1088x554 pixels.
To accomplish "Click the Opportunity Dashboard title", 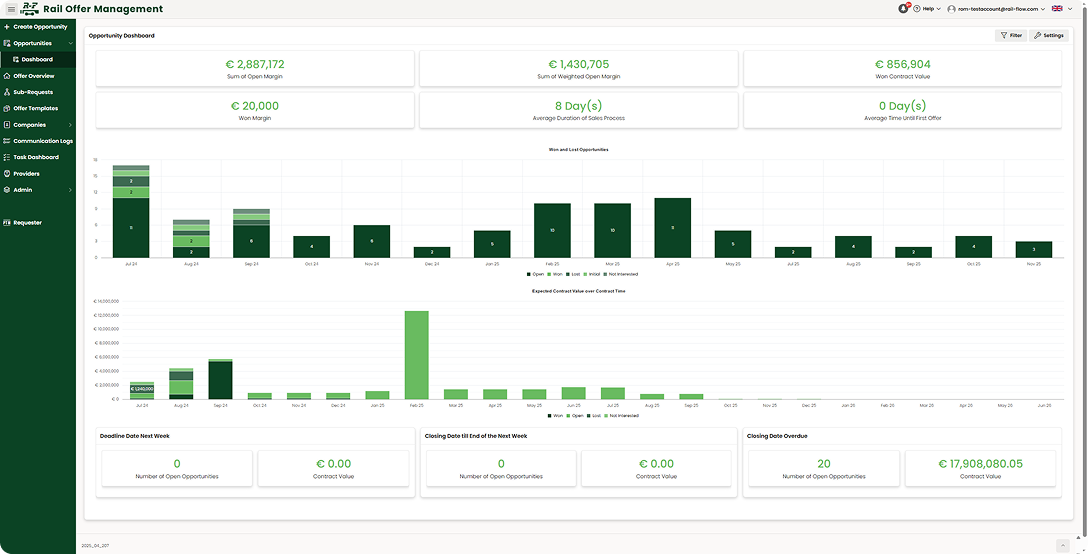I will pyautogui.click(x=121, y=35).
